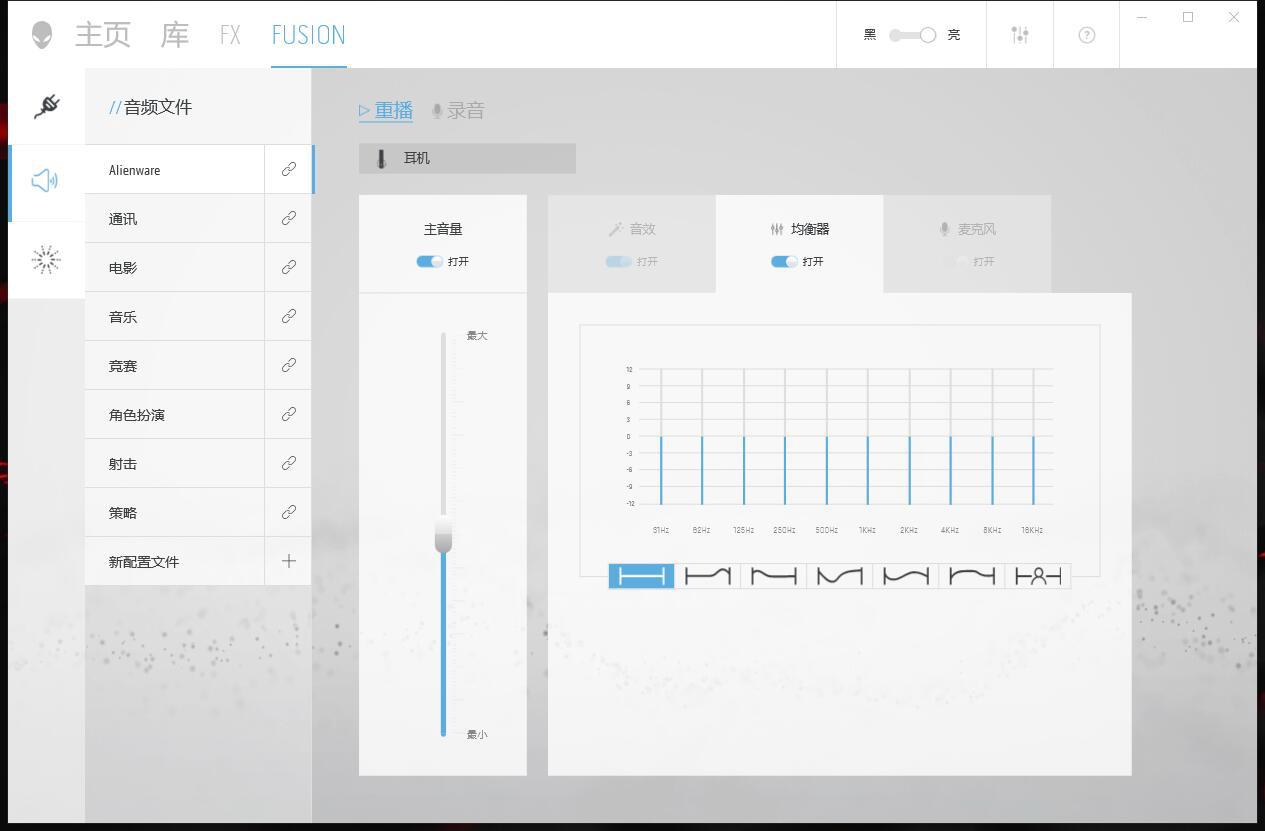Click the 最大 maximum volume label
The width and height of the screenshot is (1265, 831).
477,336
